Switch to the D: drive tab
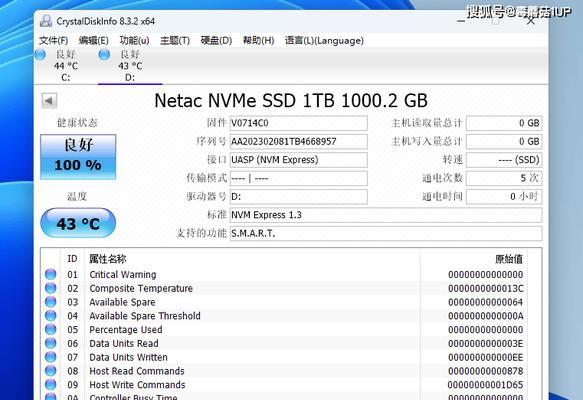The width and height of the screenshot is (583, 400). pyautogui.click(x=130, y=66)
